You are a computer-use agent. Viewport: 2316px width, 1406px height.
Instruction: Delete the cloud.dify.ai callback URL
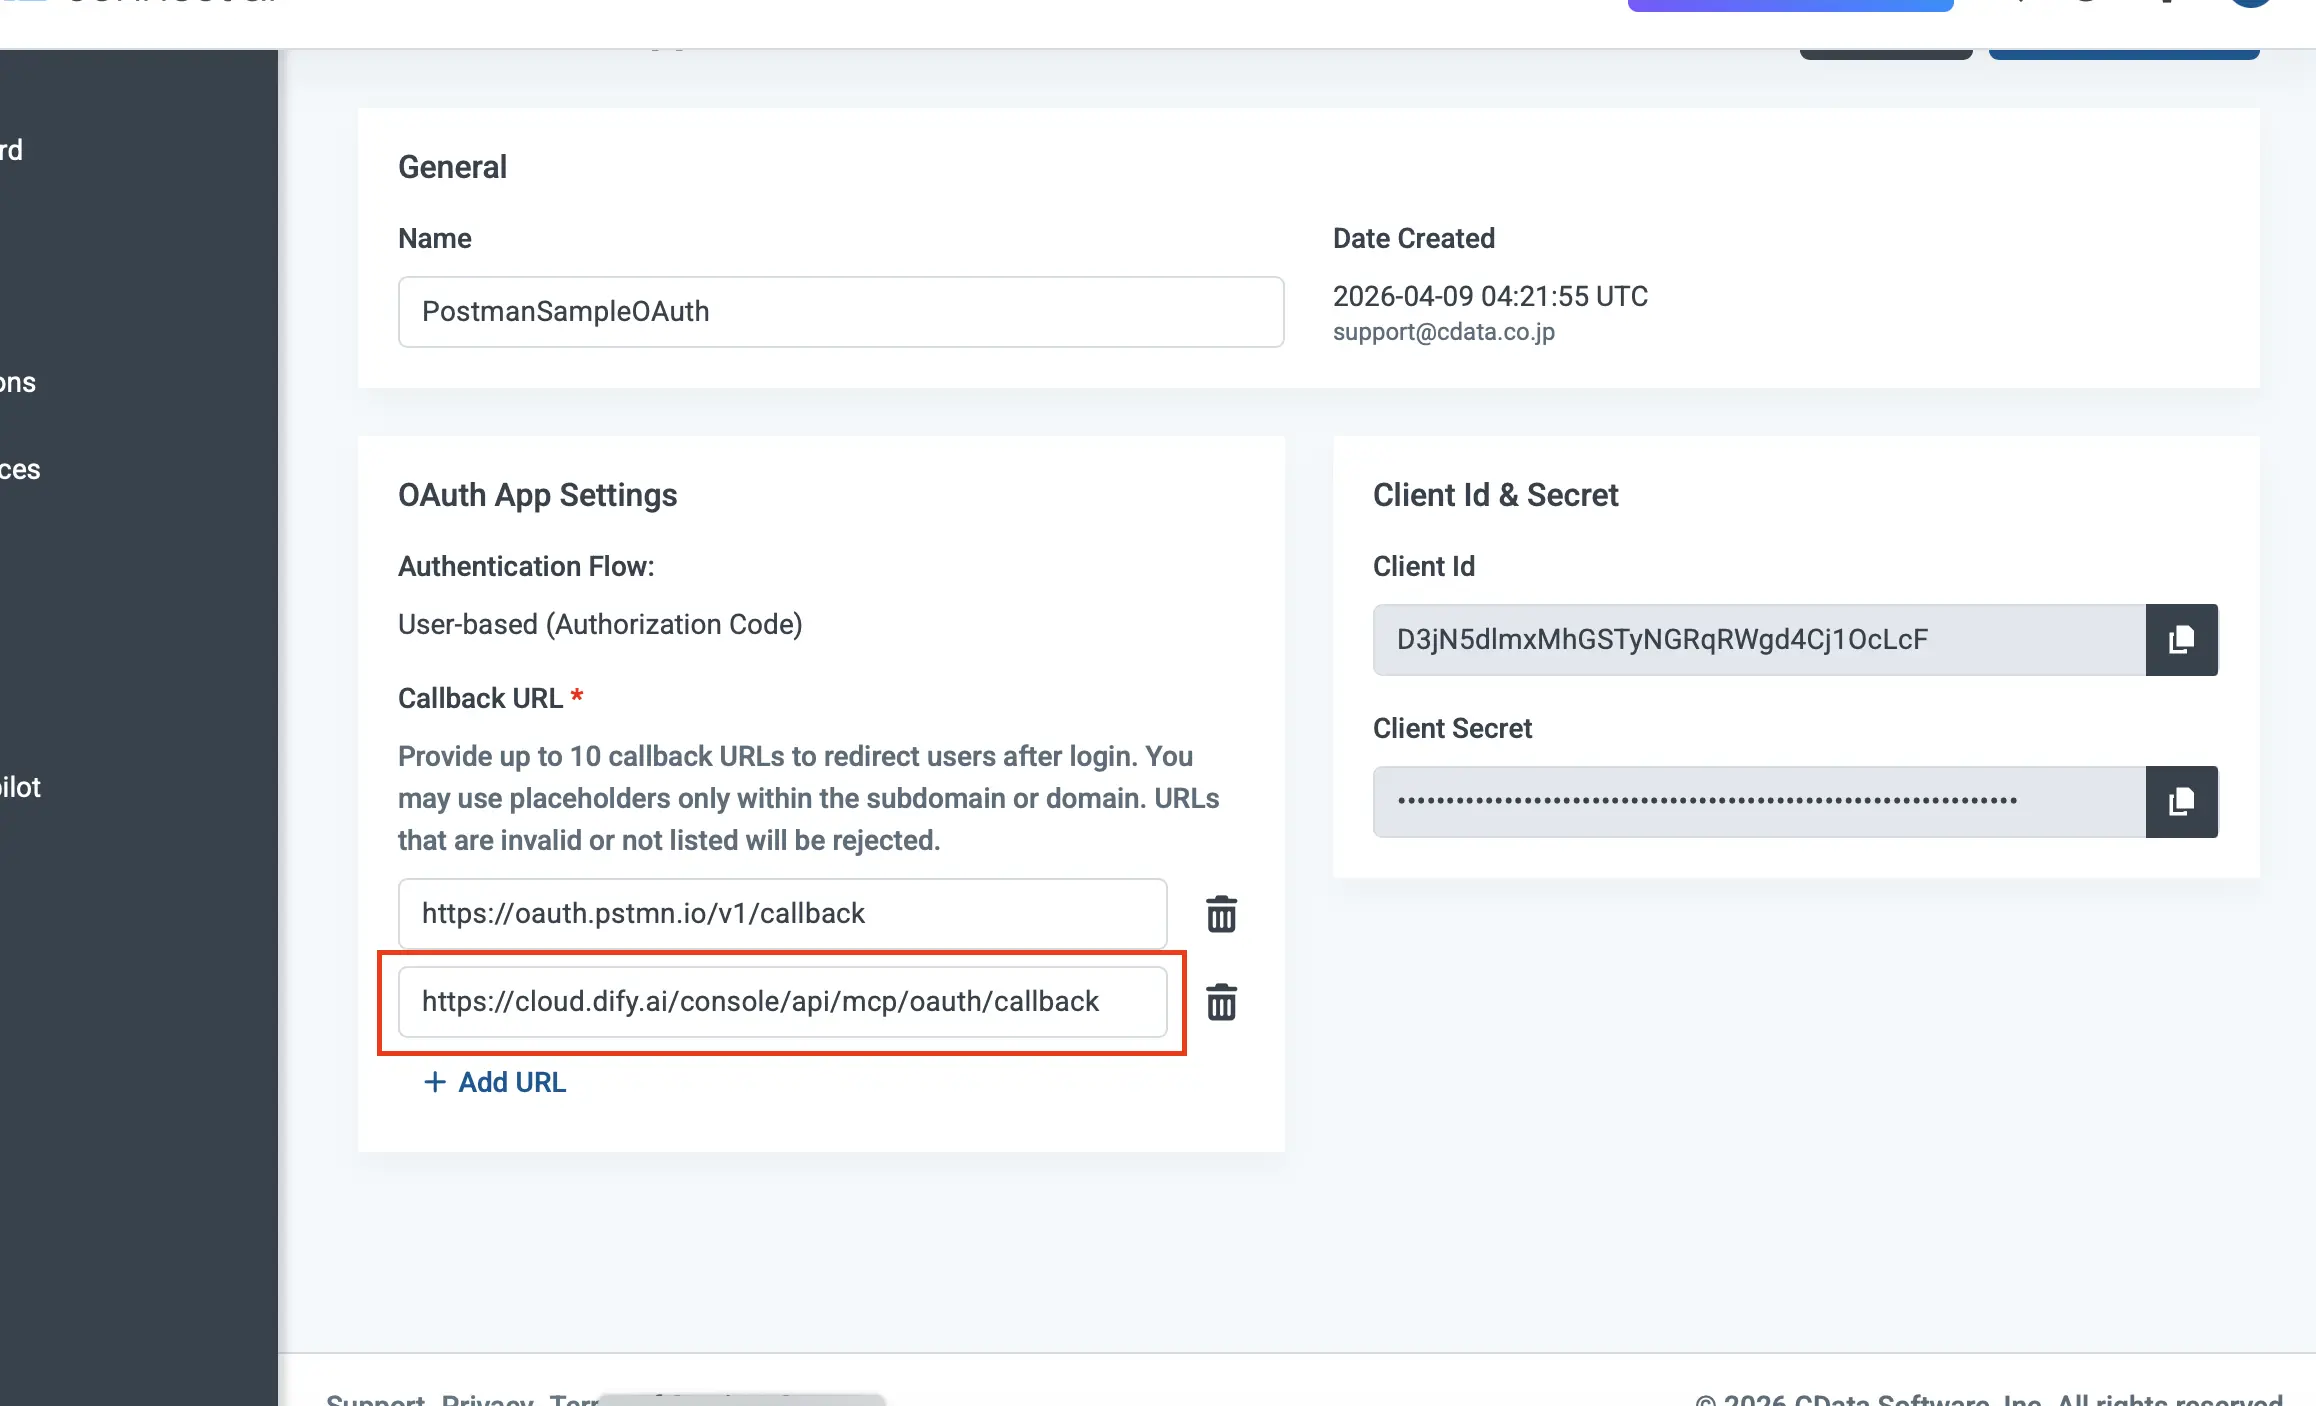(1221, 1002)
